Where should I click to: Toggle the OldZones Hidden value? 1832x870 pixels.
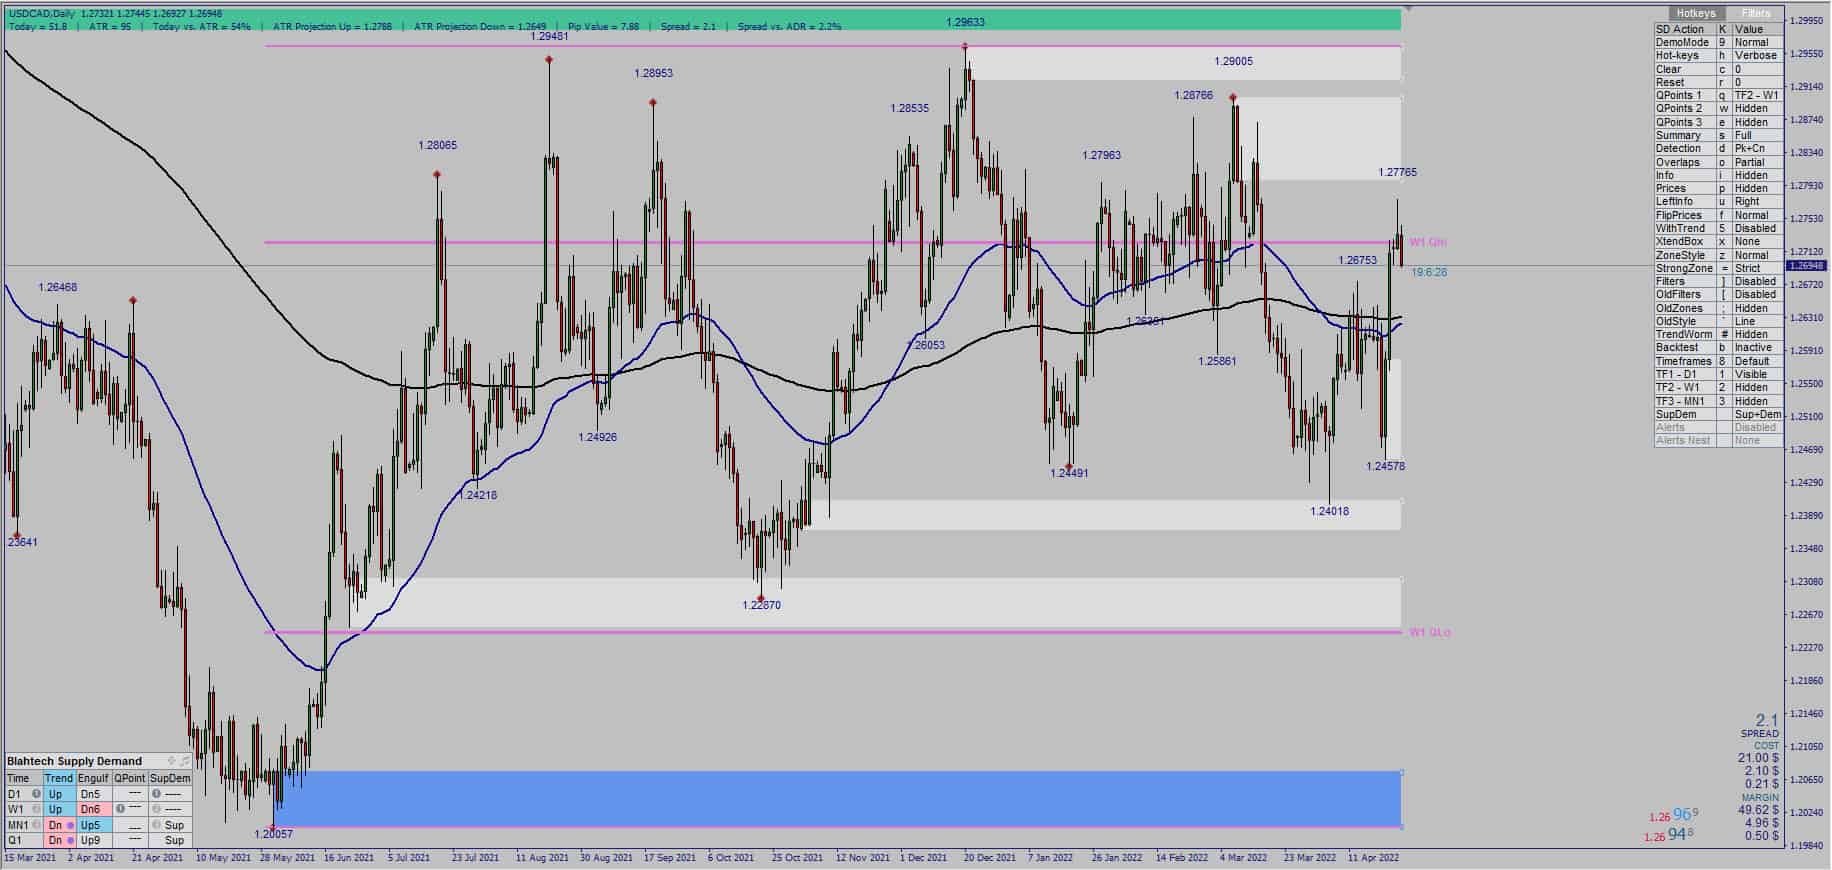coord(1757,308)
